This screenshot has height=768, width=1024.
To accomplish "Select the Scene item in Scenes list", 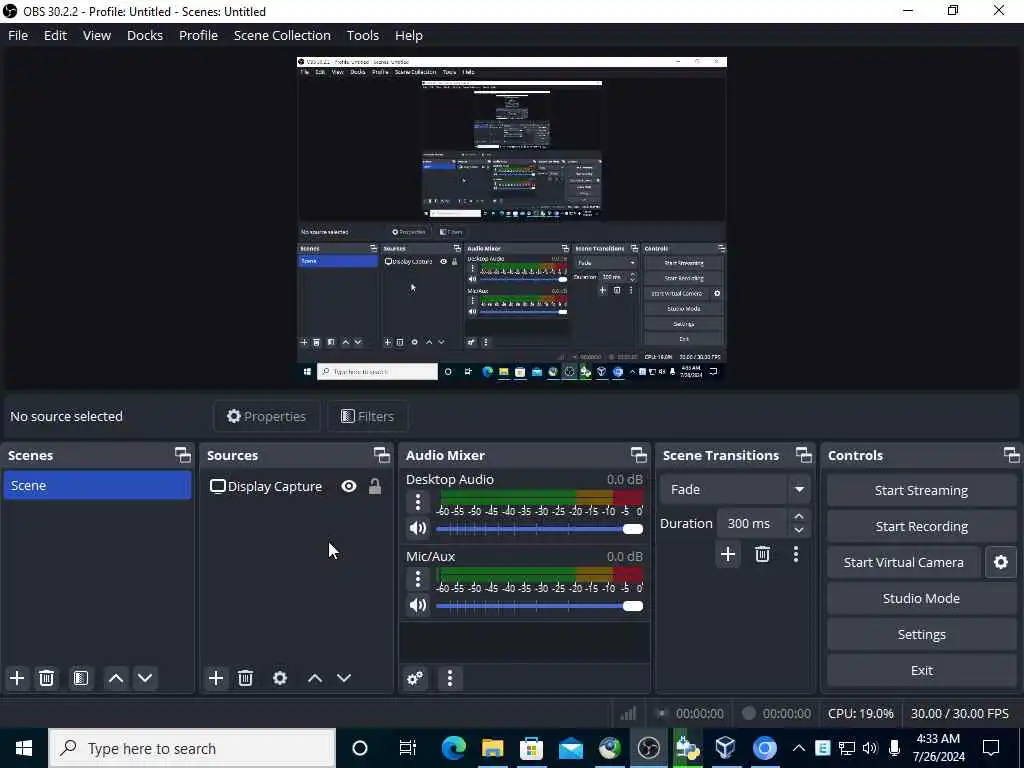I will click(97, 486).
